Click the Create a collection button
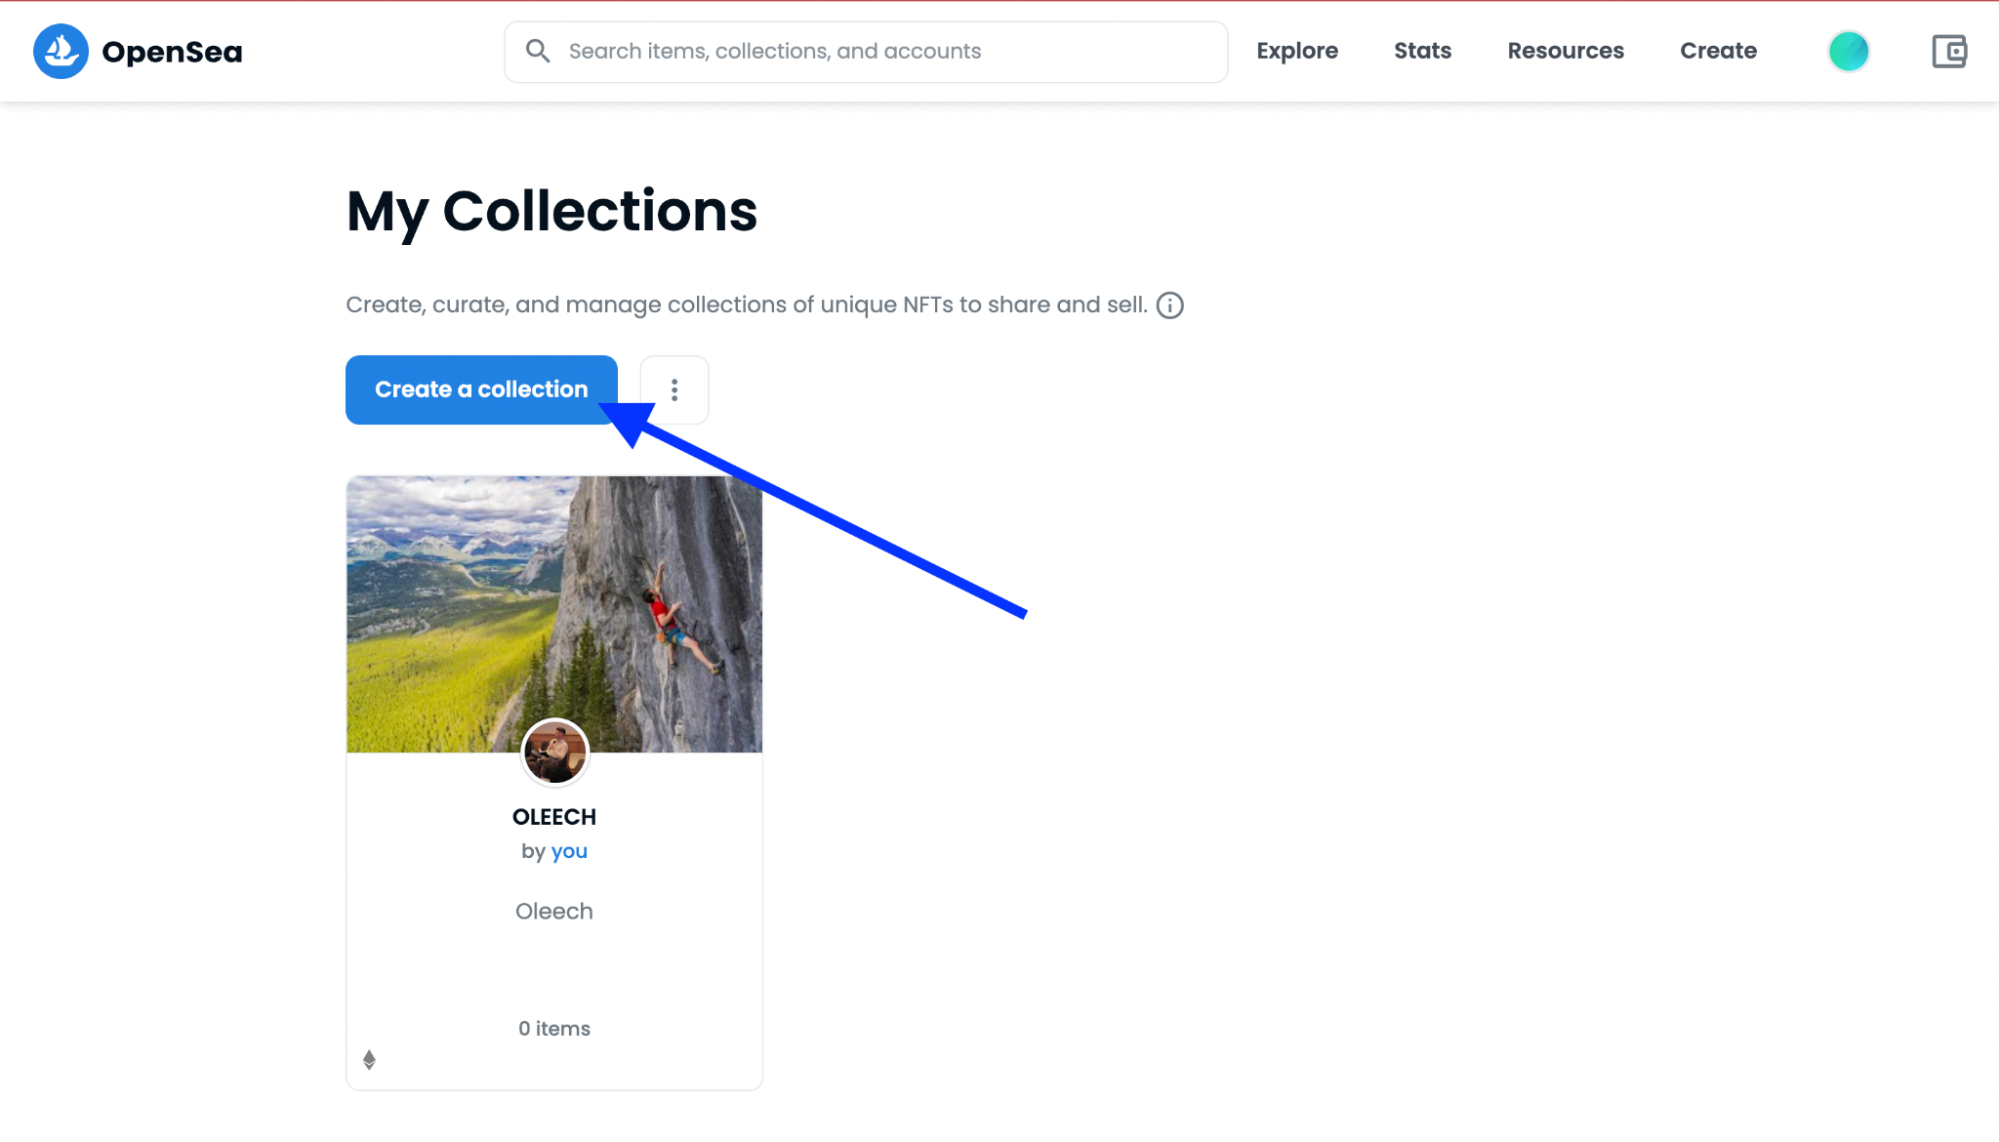This screenshot has width=1999, height=1142. coord(481,388)
